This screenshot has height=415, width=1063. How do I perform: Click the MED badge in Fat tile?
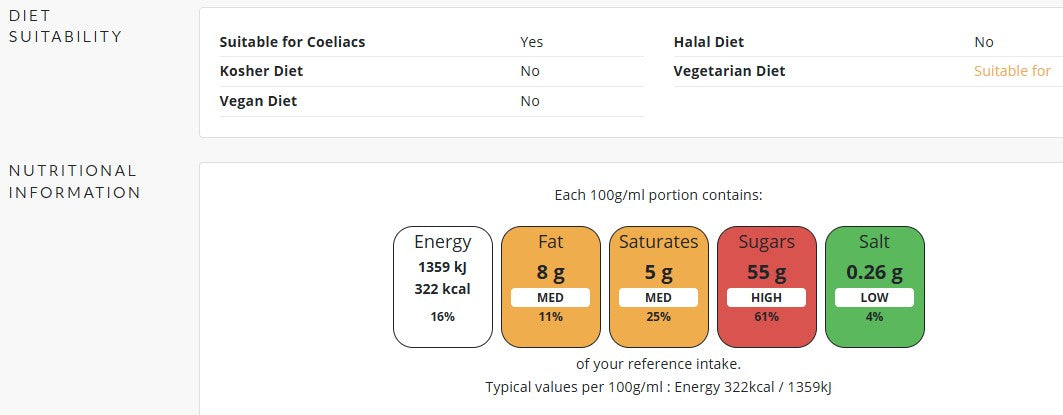point(550,298)
